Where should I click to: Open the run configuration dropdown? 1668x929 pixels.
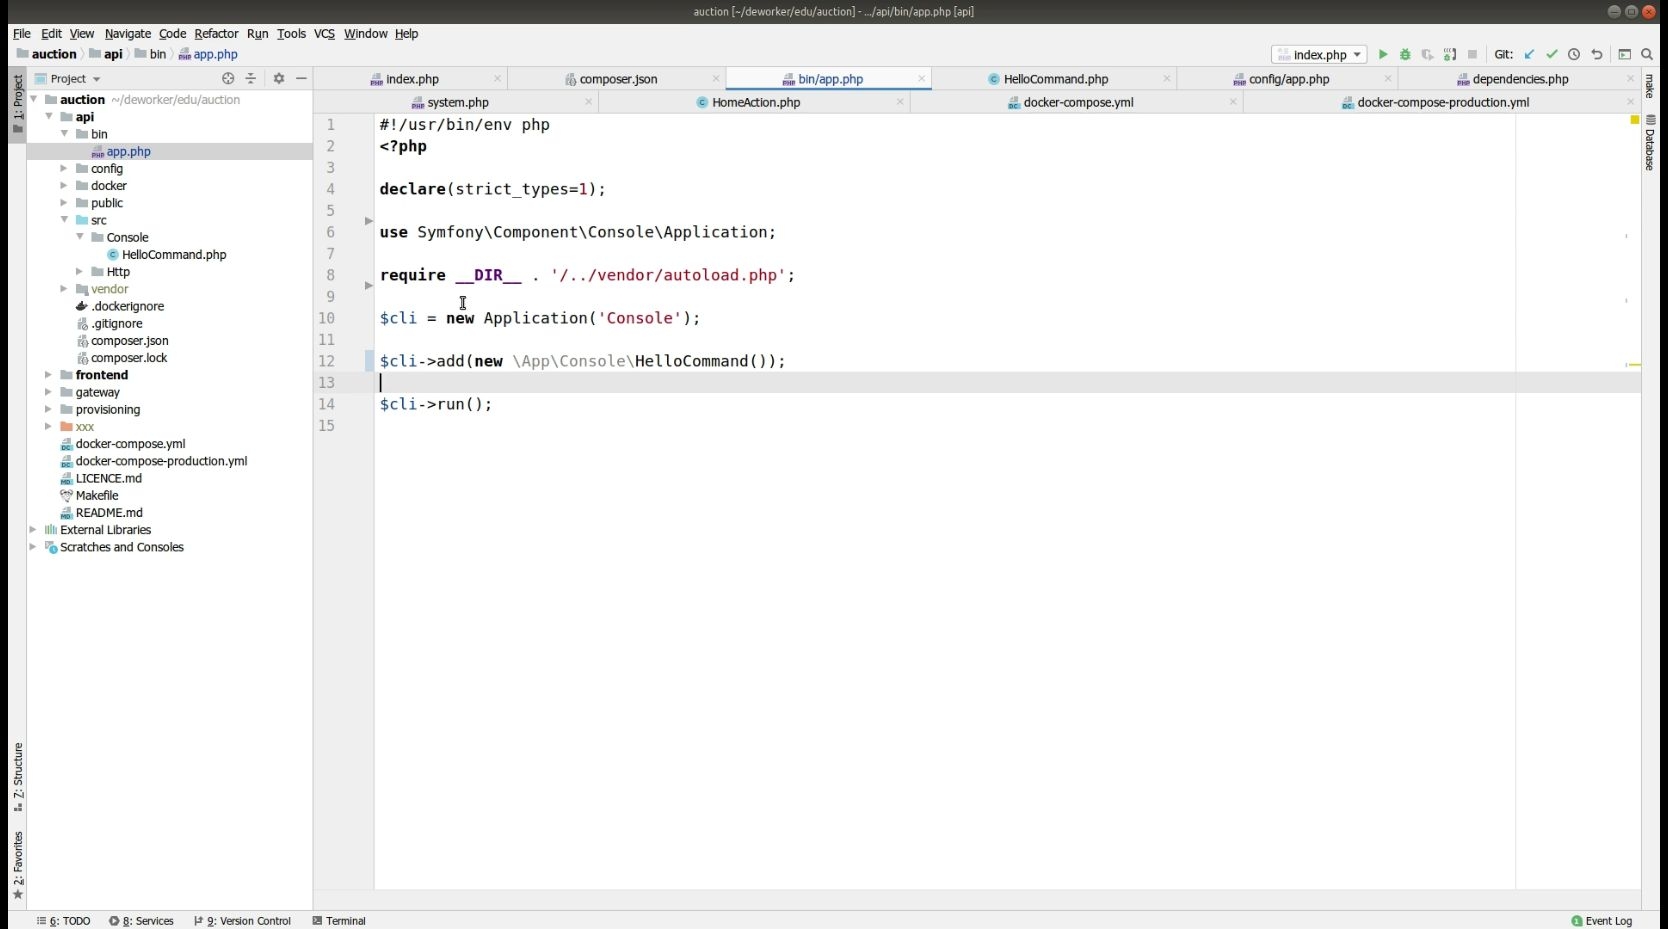point(1319,55)
